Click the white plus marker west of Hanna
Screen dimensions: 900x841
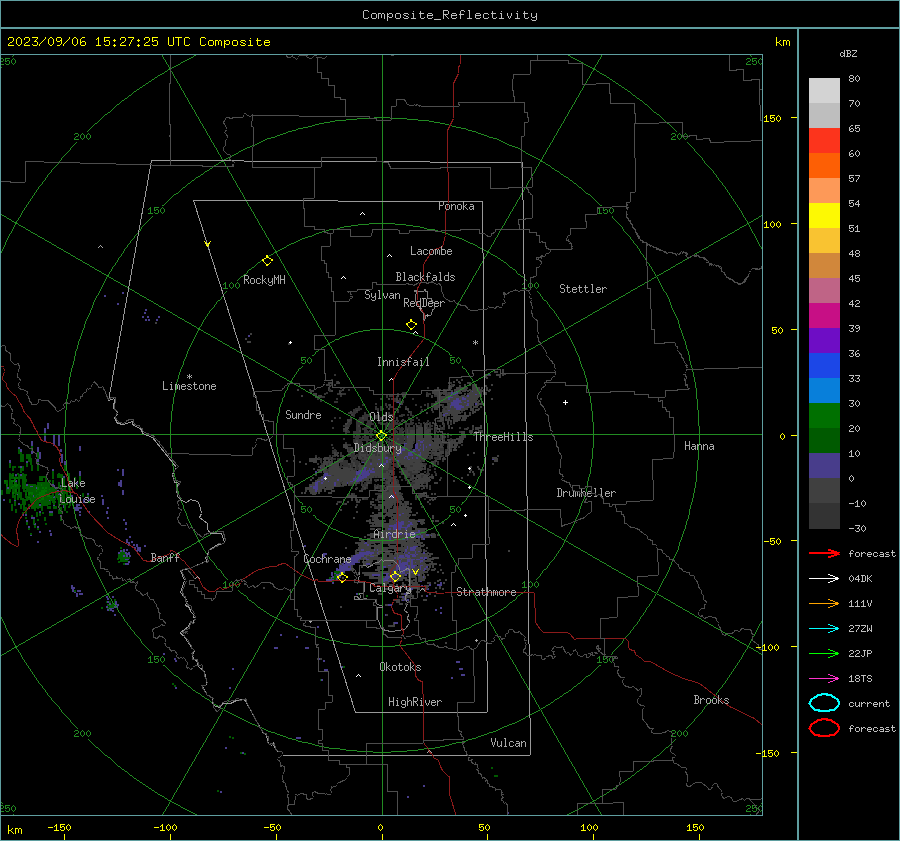tap(565, 402)
